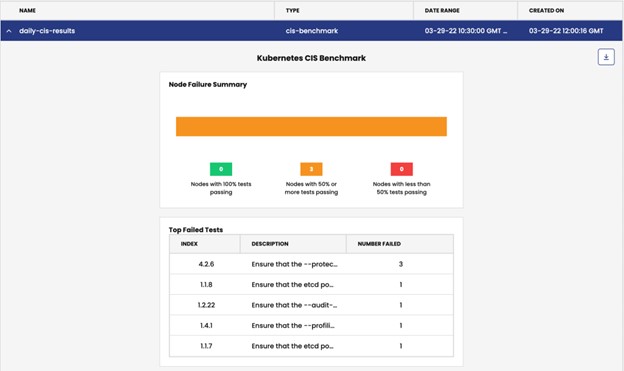The width and height of the screenshot is (624, 371).
Task: Select the daily-cis-results report name
Action: click(x=47, y=31)
